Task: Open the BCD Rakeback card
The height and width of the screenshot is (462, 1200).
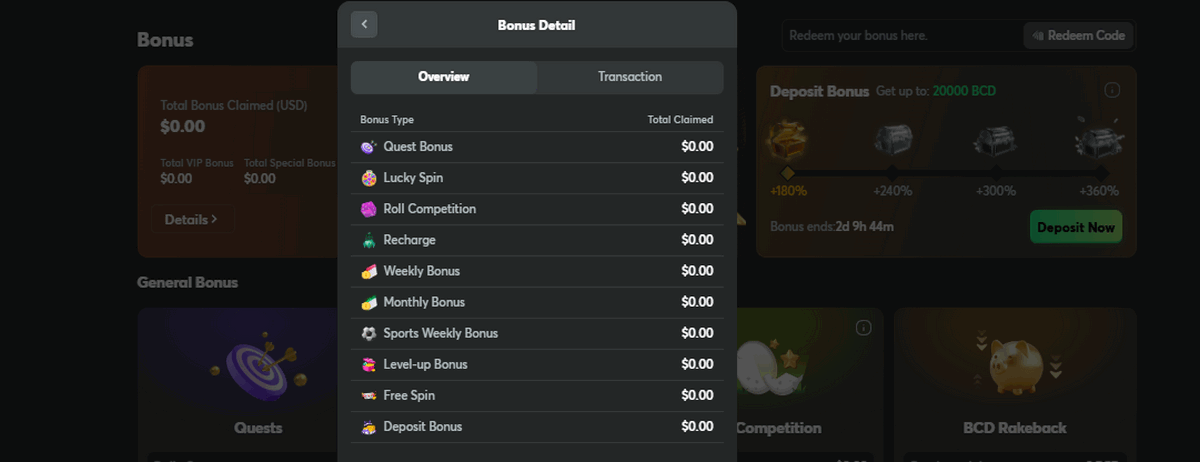Action: coord(1014,380)
